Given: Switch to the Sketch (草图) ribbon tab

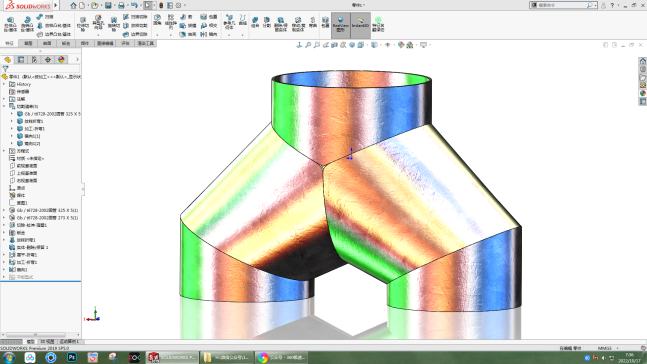Looking at the screenshot, I should point(28,43).
